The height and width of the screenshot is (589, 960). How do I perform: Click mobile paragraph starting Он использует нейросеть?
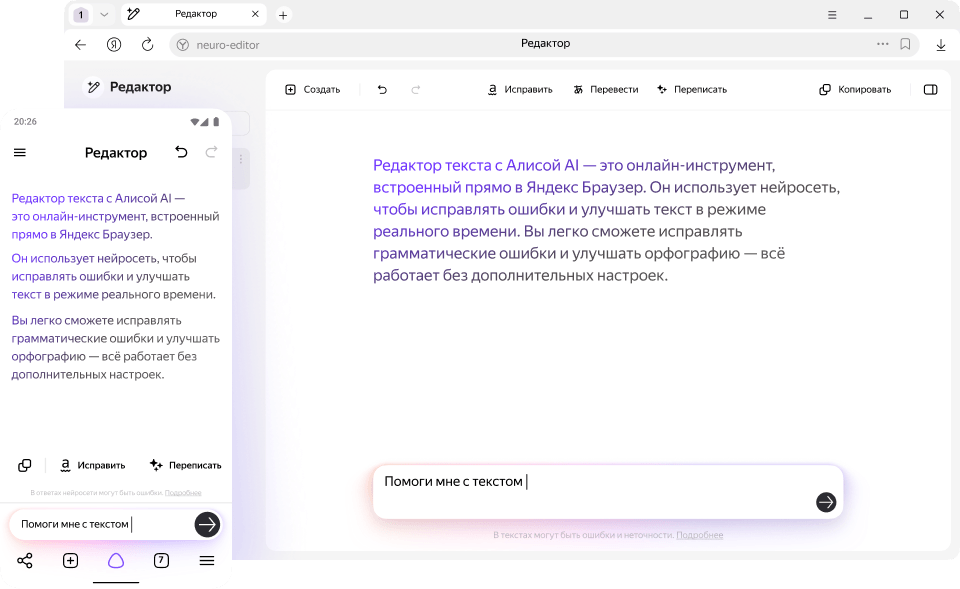pos(114,277)
